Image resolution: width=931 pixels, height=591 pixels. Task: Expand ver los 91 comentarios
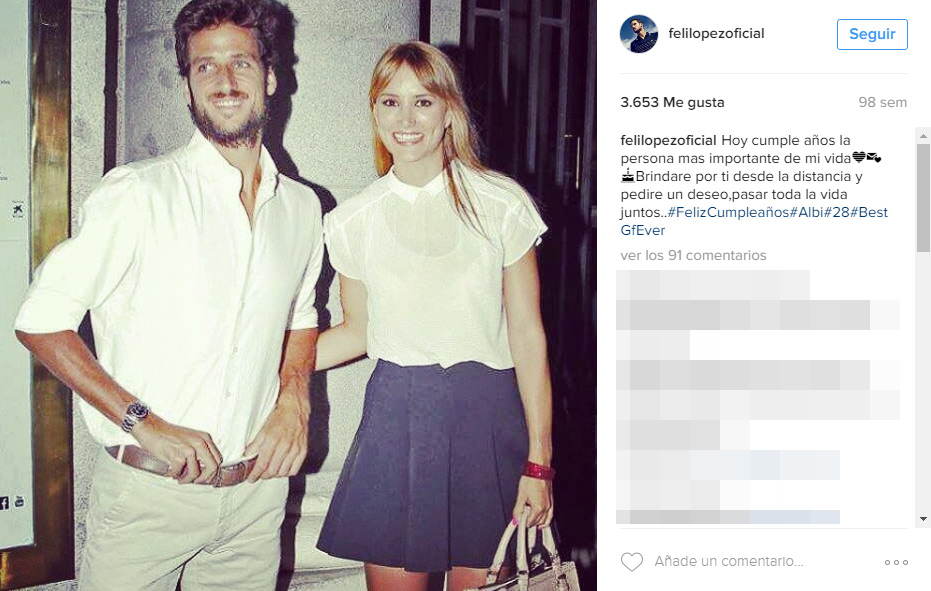[x=694, y=255]
